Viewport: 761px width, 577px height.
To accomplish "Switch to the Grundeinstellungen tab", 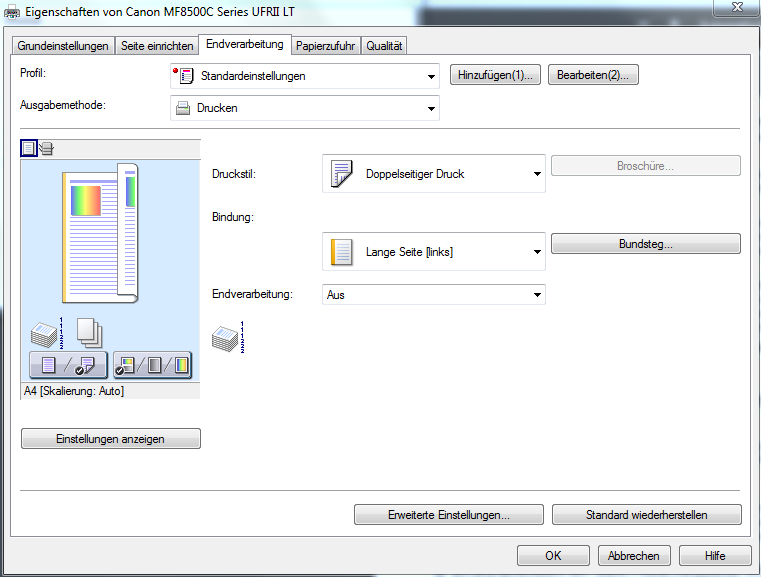I will tap(63, 46).
